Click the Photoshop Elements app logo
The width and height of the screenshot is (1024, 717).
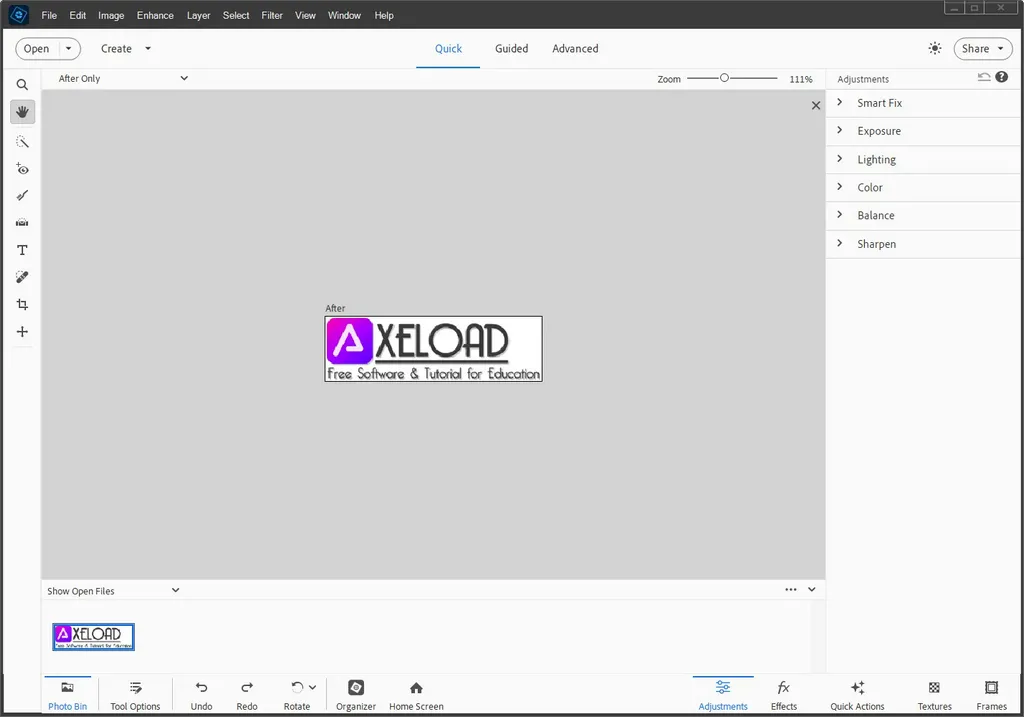pyautogui.click(x=19, y=14)
